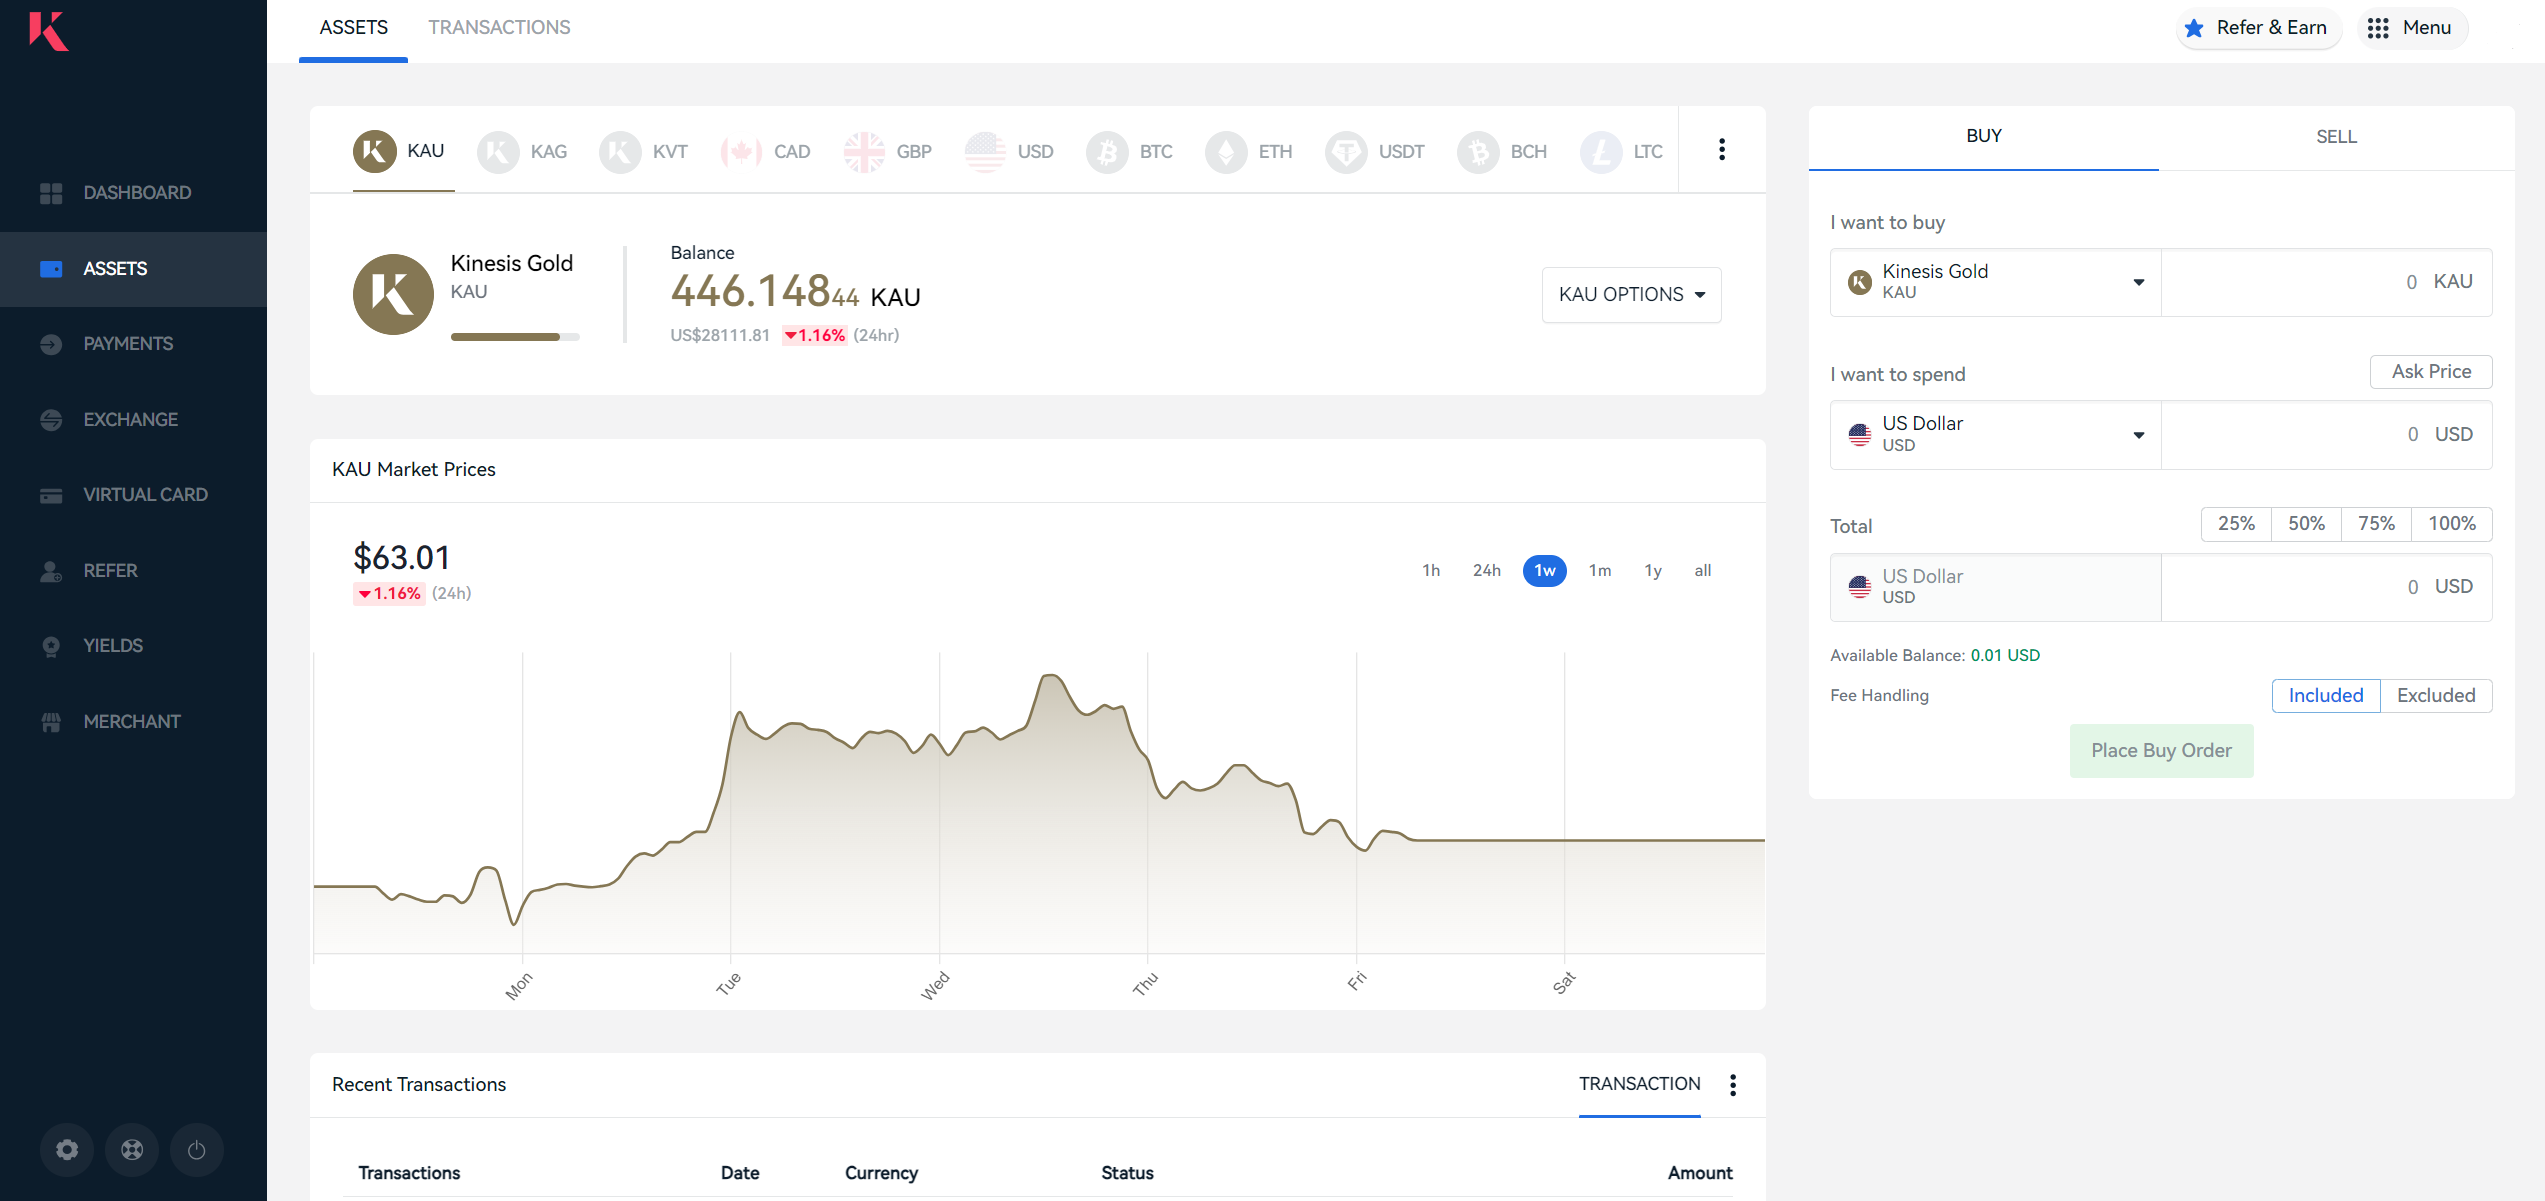This screenshot has width=2545, height=1201.
Task: Click the Status column header
Action: click(x=1127, y=1173)
